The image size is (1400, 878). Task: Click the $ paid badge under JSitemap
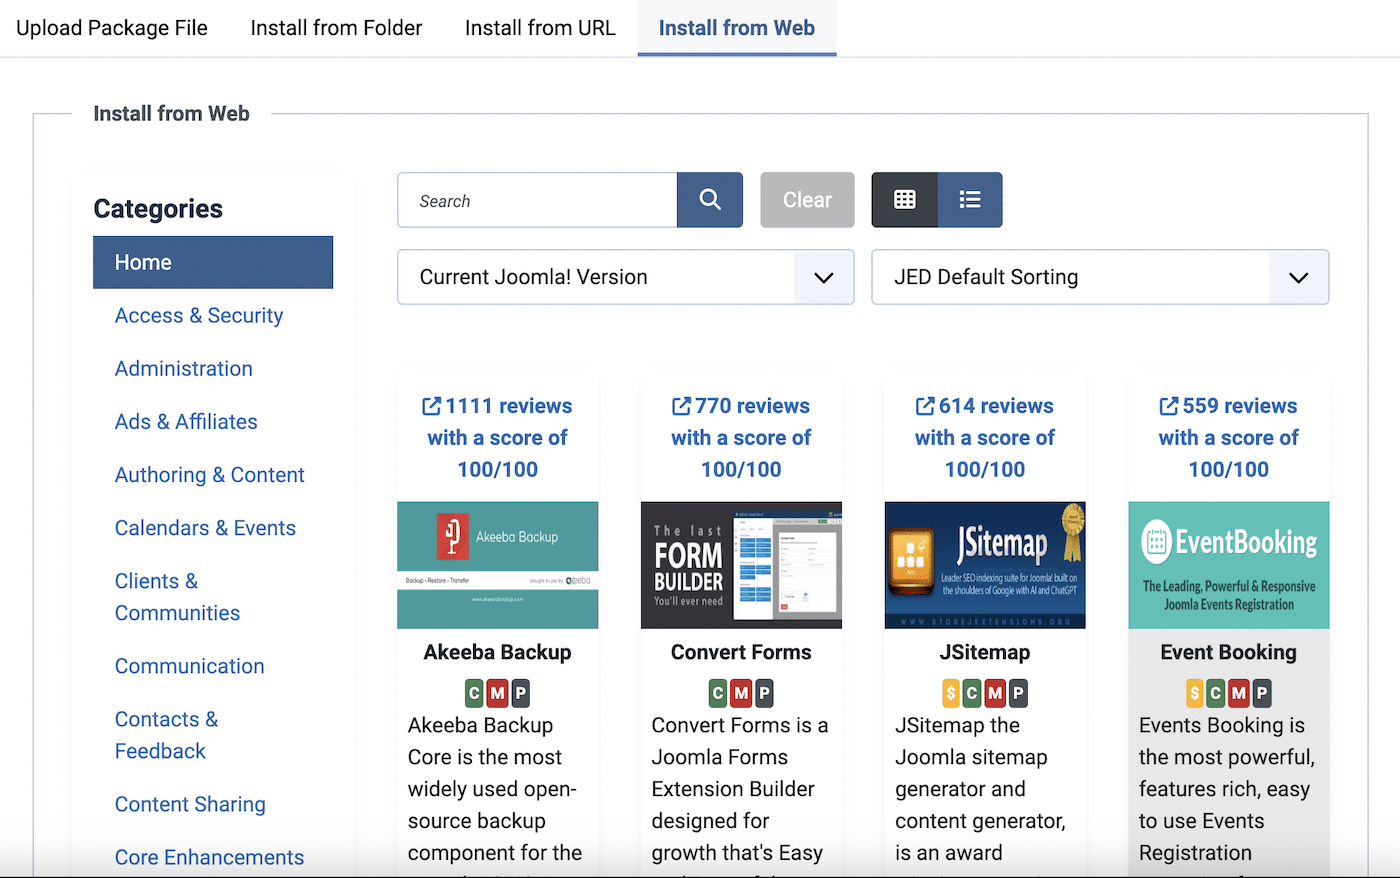[952, 692]
